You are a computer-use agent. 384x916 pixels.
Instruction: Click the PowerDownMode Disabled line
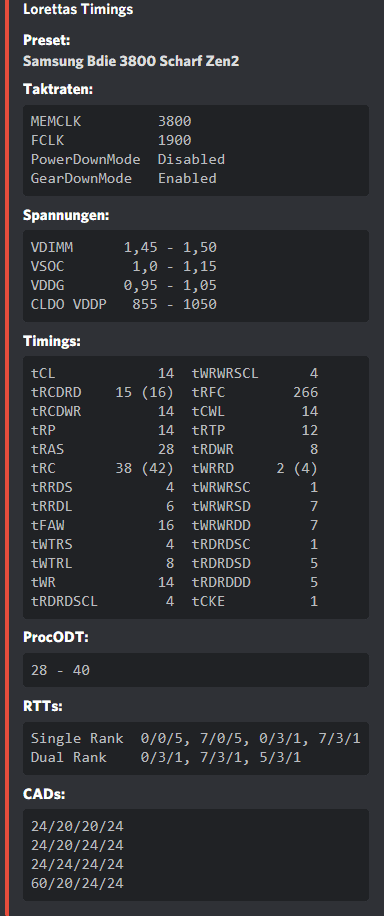[127, 159]
